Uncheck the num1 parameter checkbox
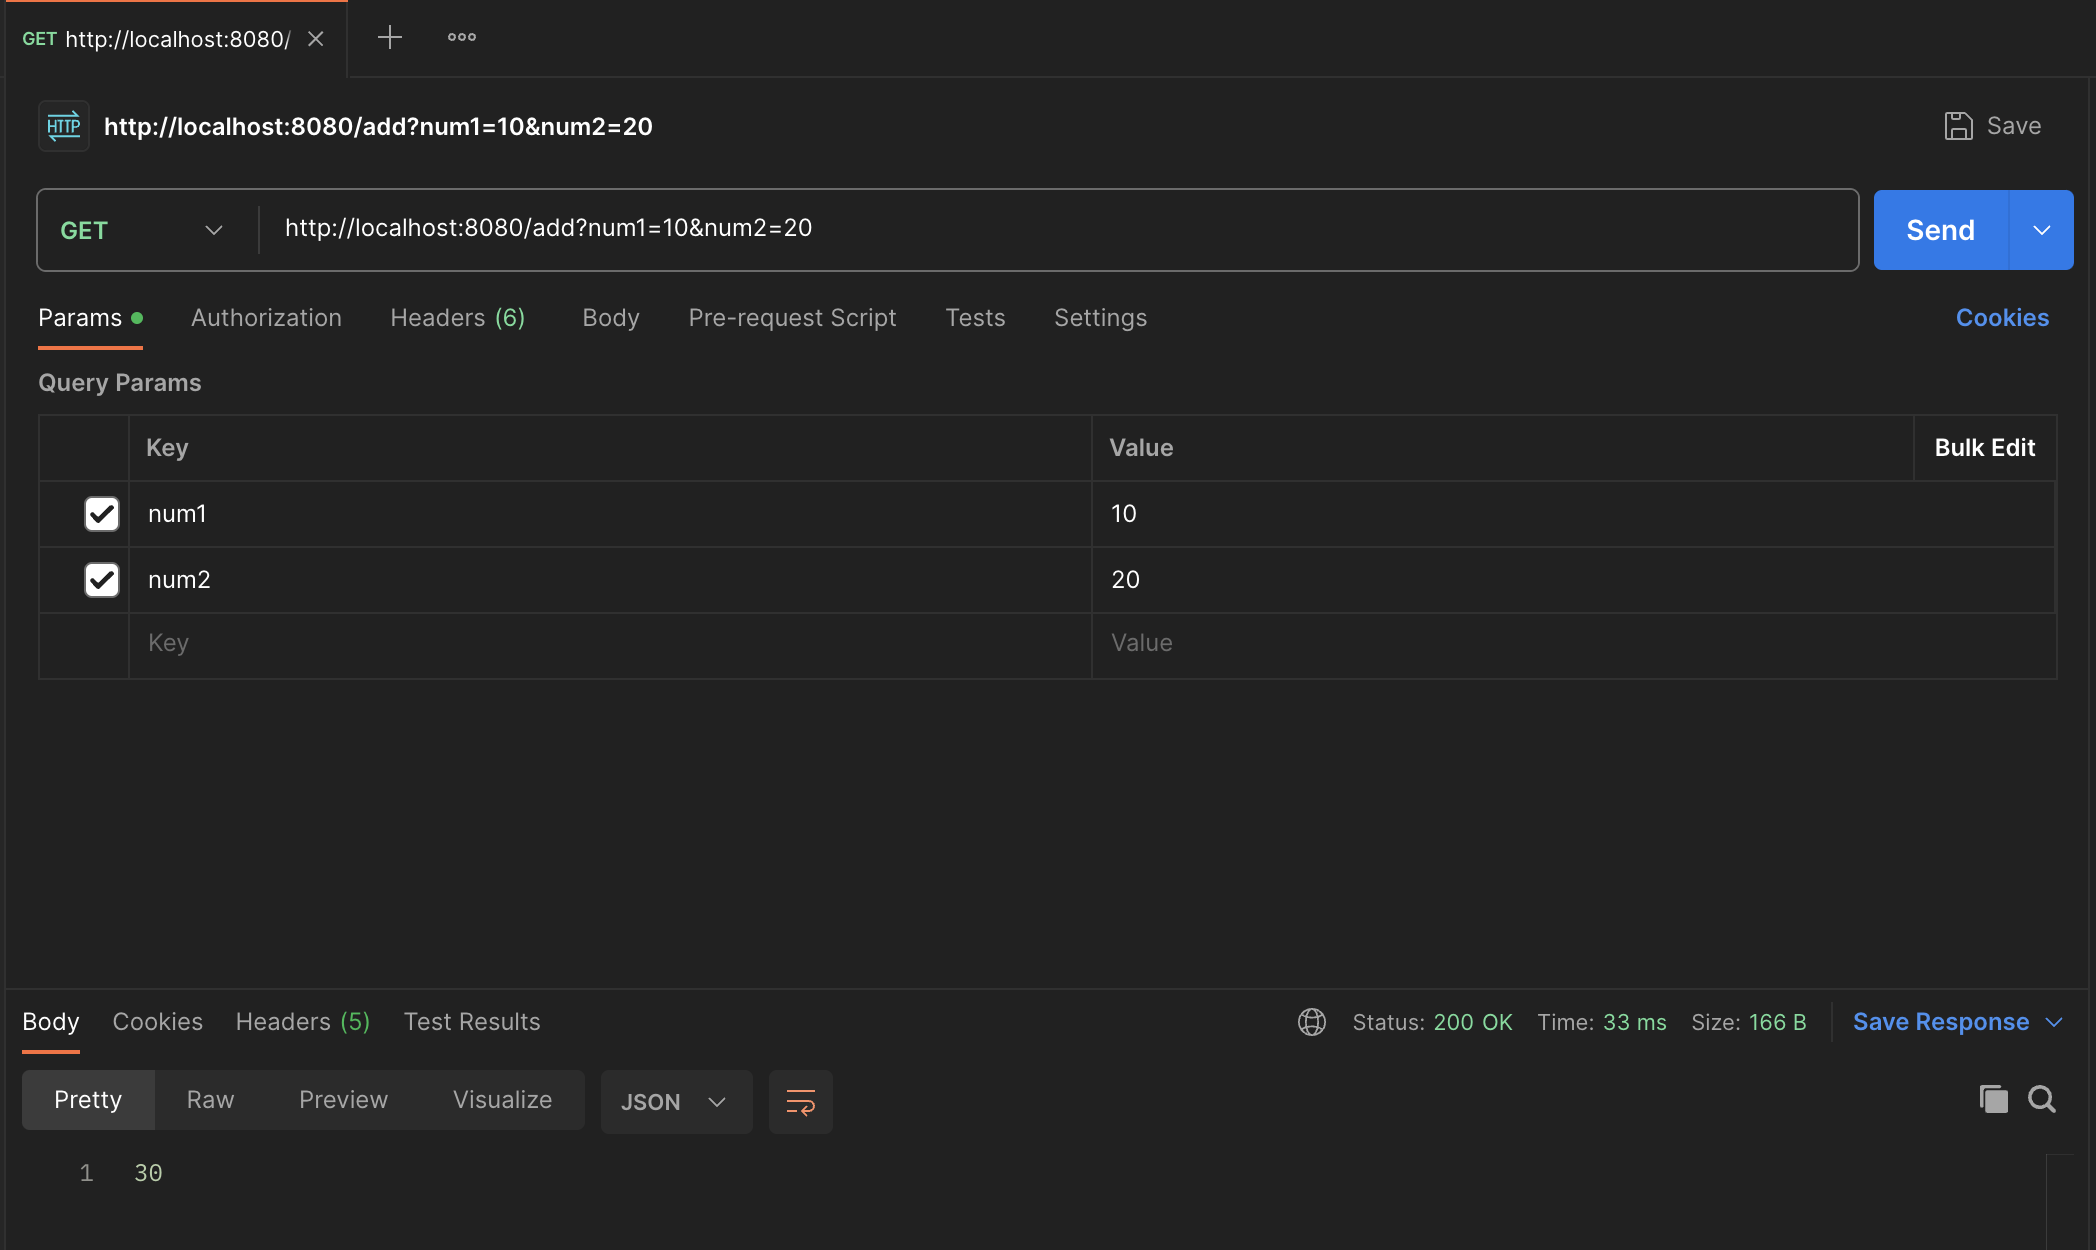The image size is (2096, 1250). [102, 514]
